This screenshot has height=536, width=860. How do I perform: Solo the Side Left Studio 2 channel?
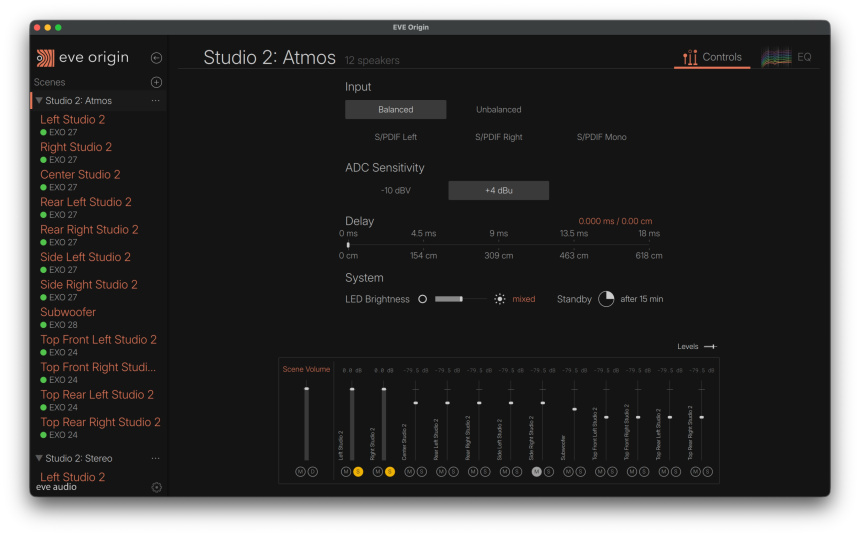point(517,472)
